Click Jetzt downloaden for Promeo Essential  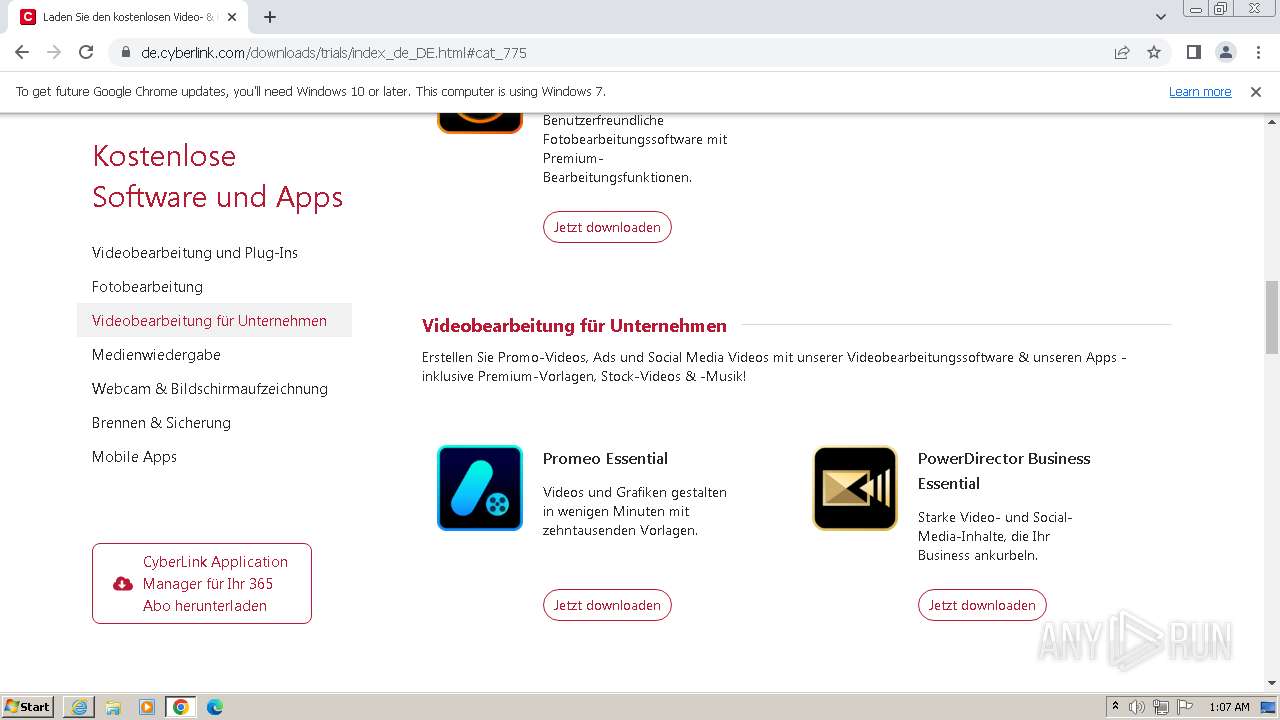tap(607, 605)
